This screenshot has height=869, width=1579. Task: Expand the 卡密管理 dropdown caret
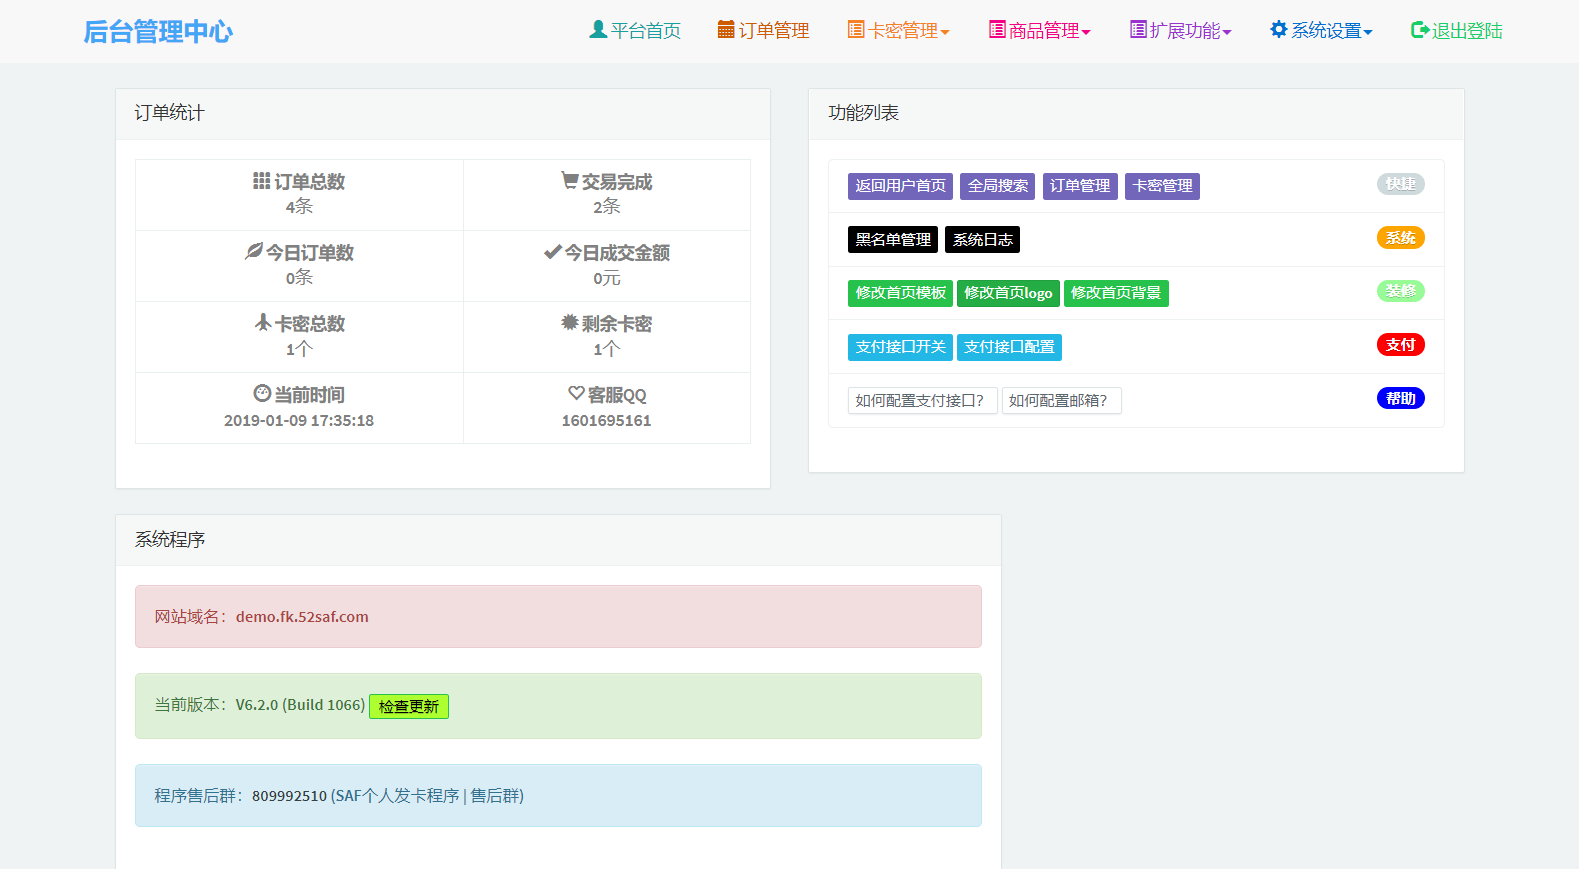(945, 32)
